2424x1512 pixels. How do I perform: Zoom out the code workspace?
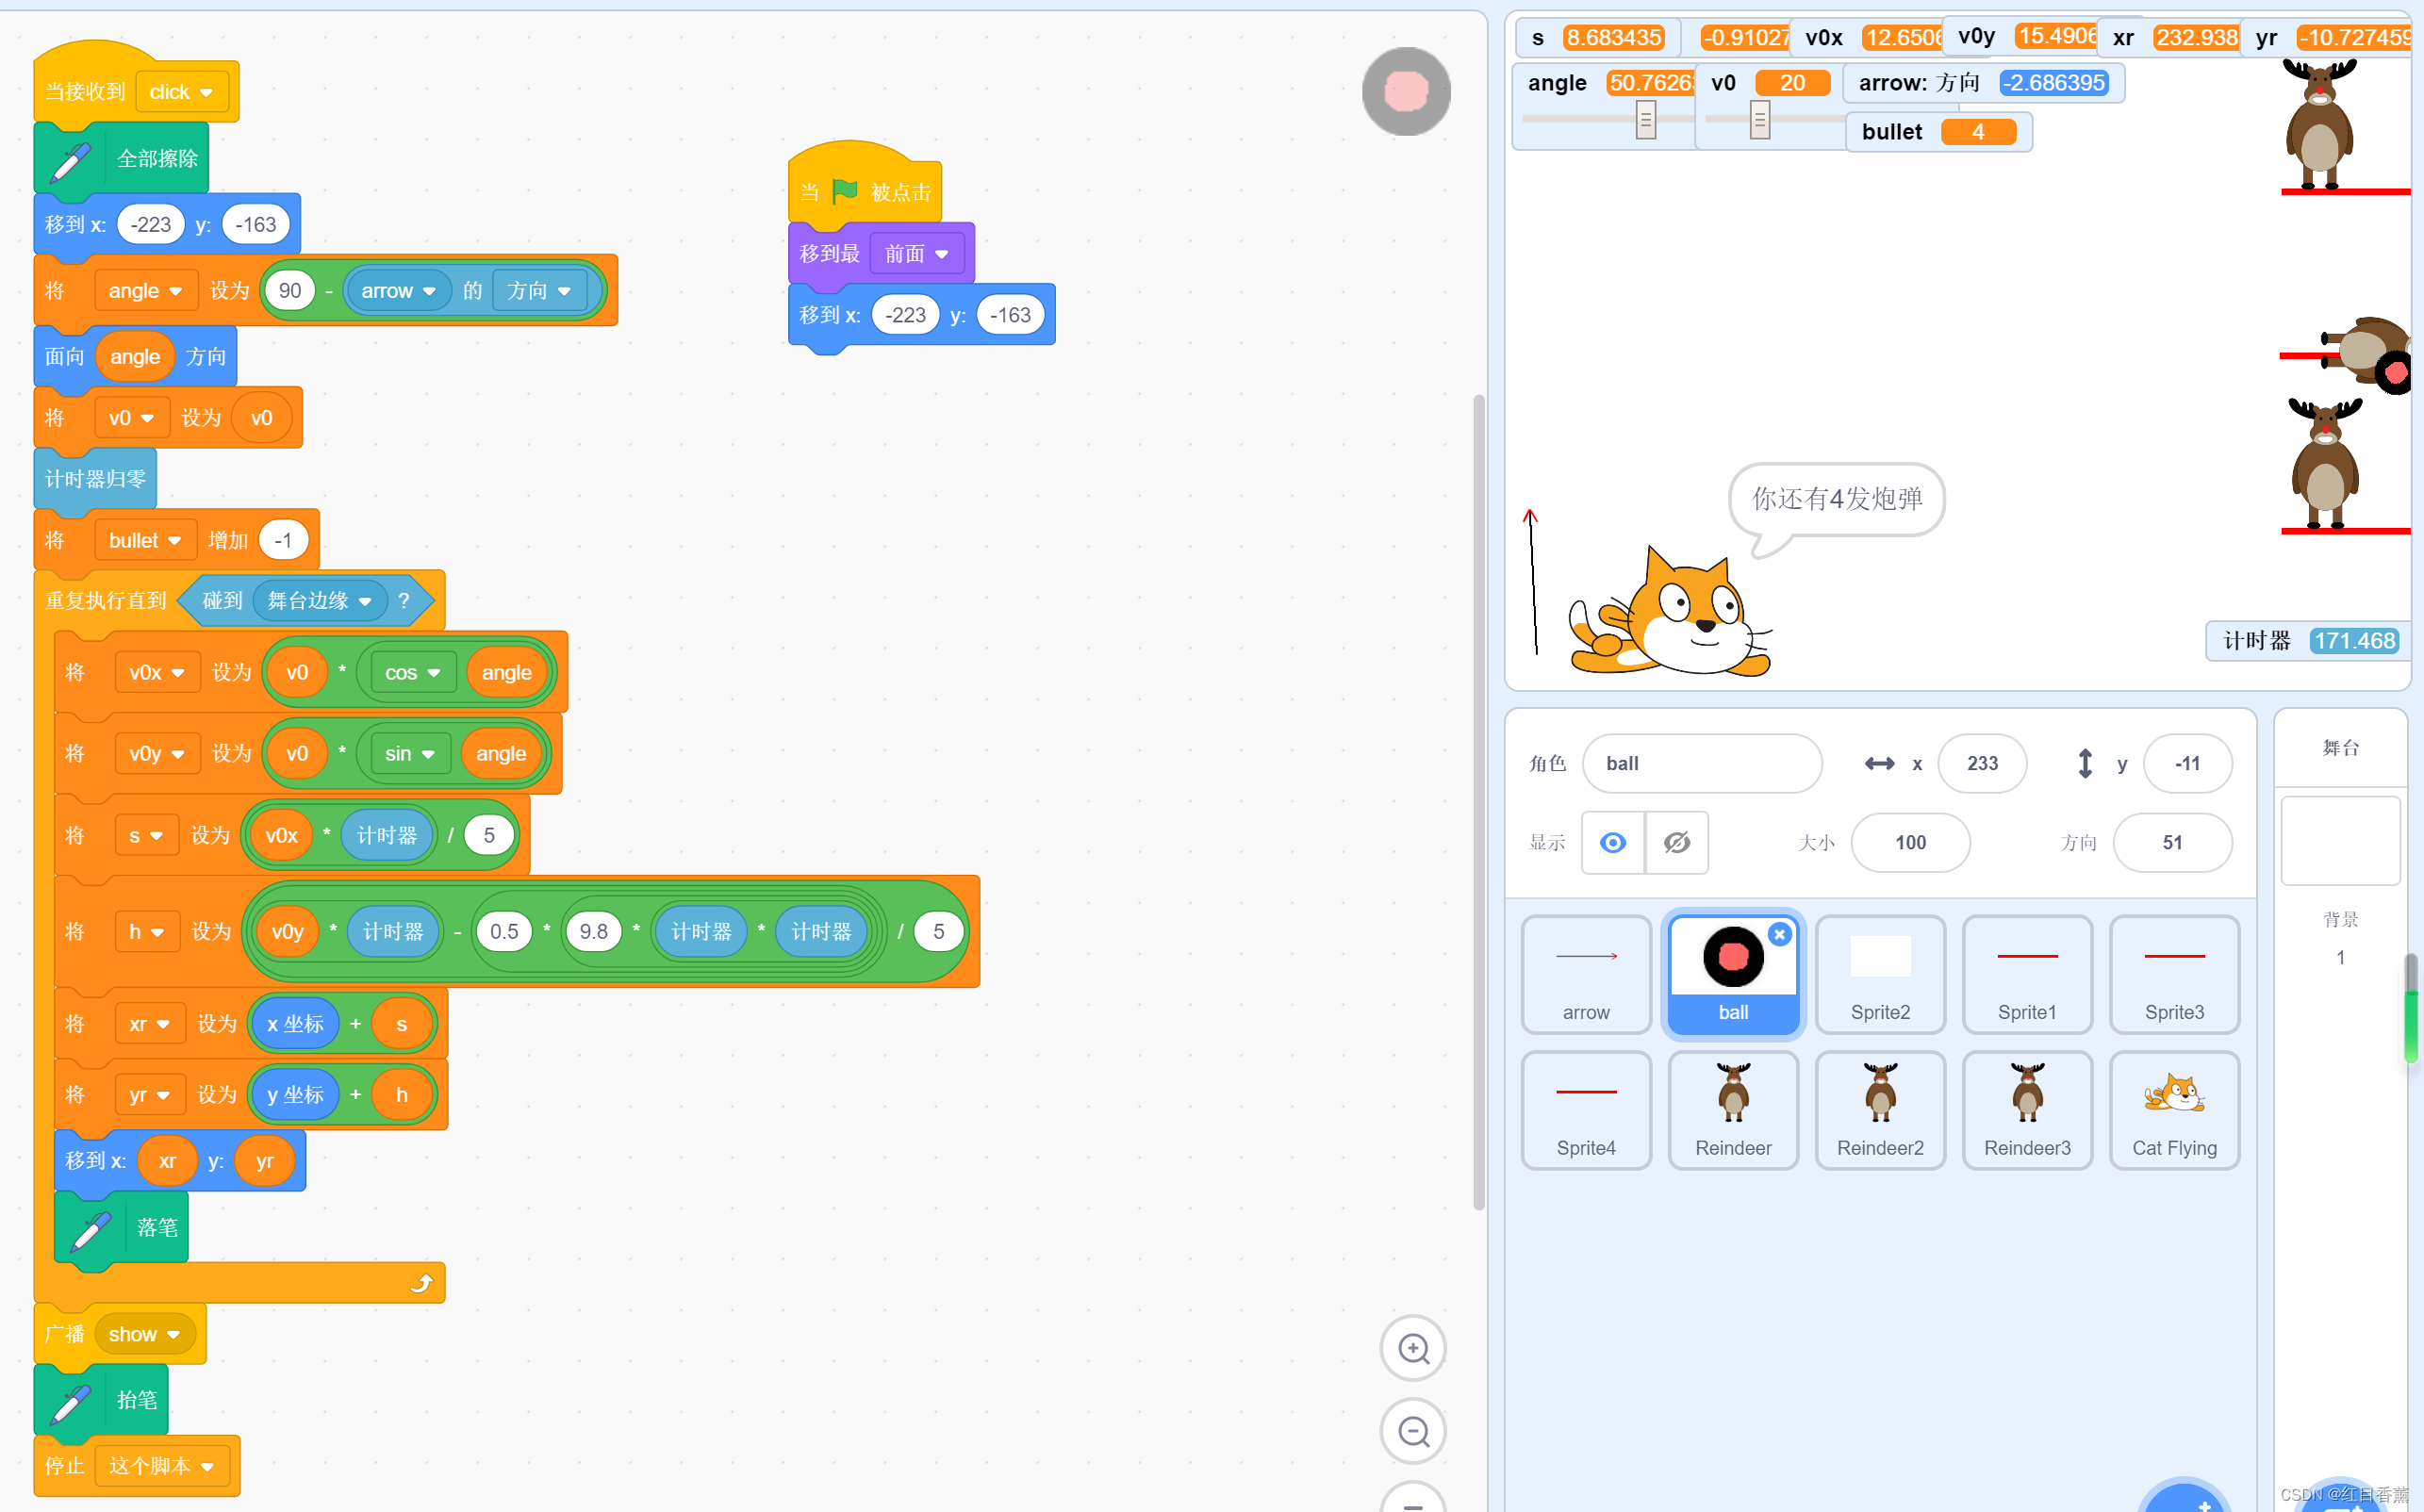click(1412, 1432)
